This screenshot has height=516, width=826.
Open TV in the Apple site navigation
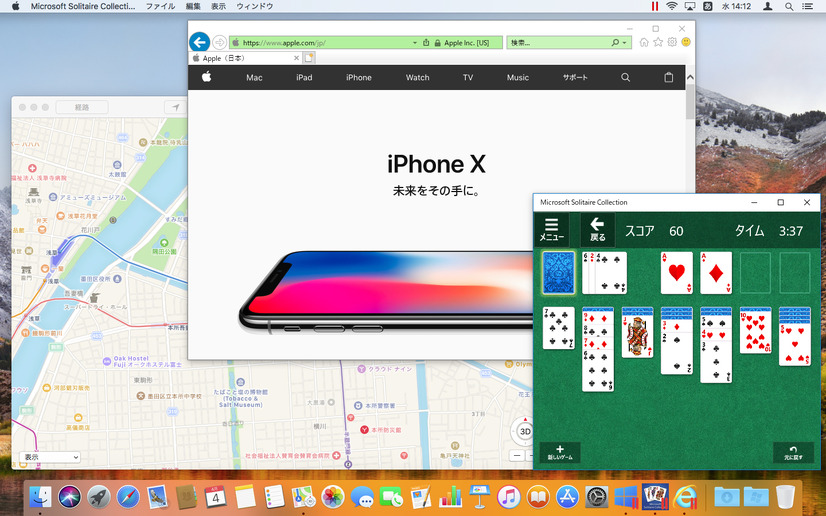[468, 77]
